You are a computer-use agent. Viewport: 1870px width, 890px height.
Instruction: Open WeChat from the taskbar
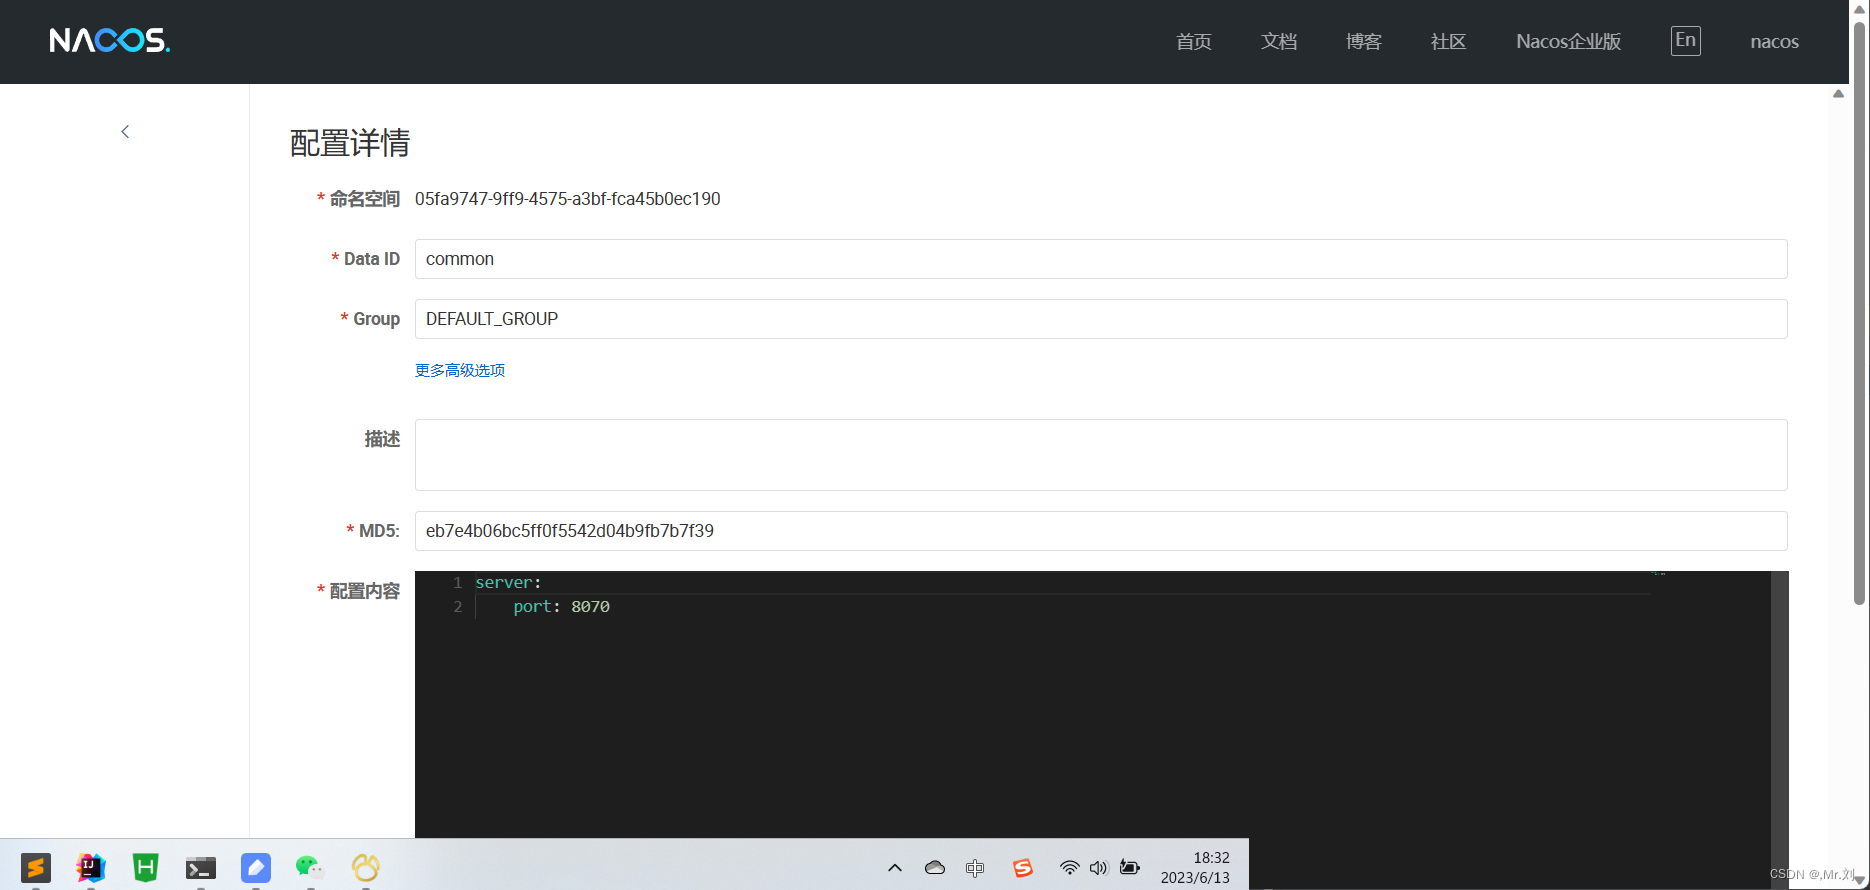pos(310,867)
